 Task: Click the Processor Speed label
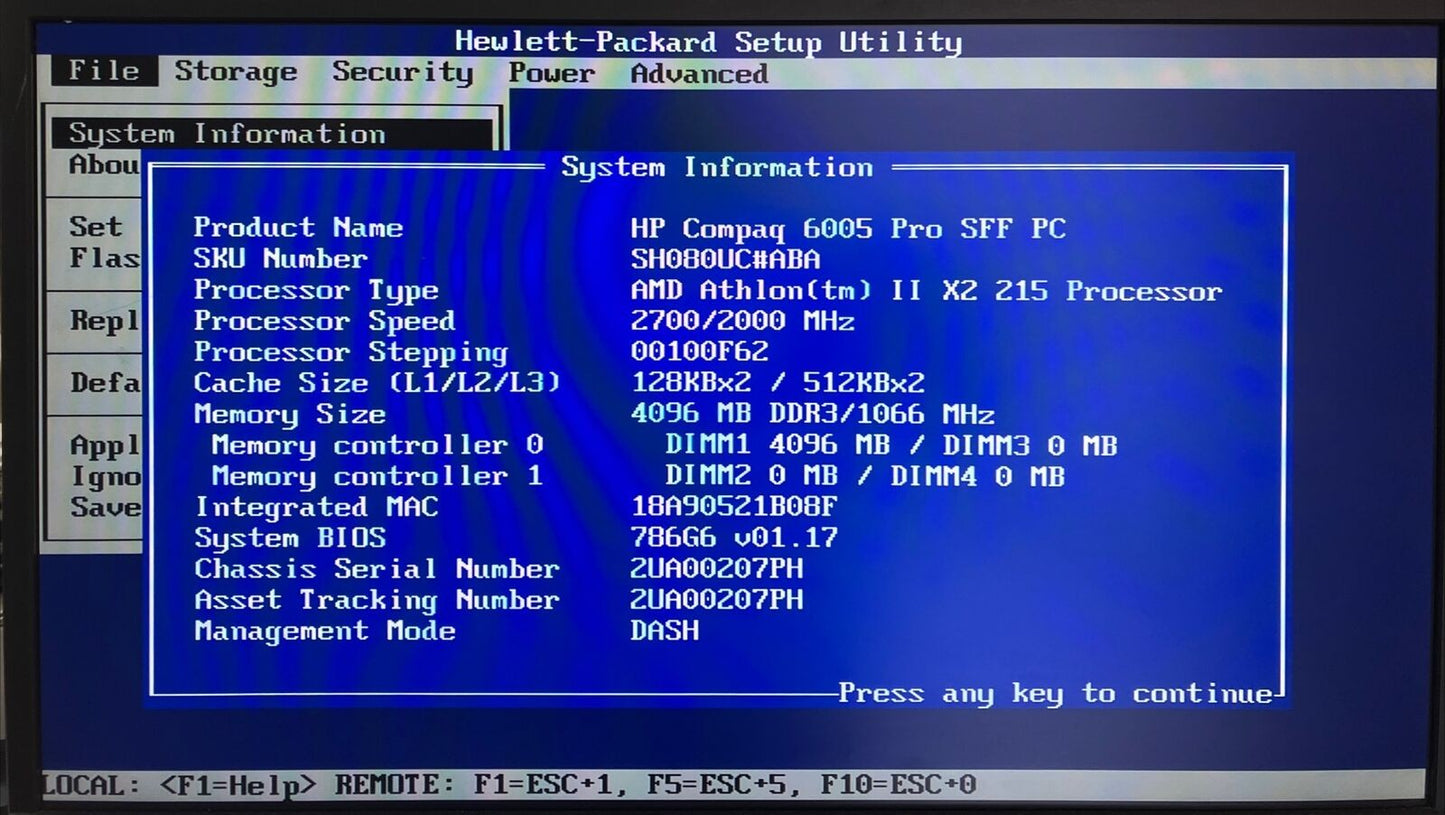324,322
